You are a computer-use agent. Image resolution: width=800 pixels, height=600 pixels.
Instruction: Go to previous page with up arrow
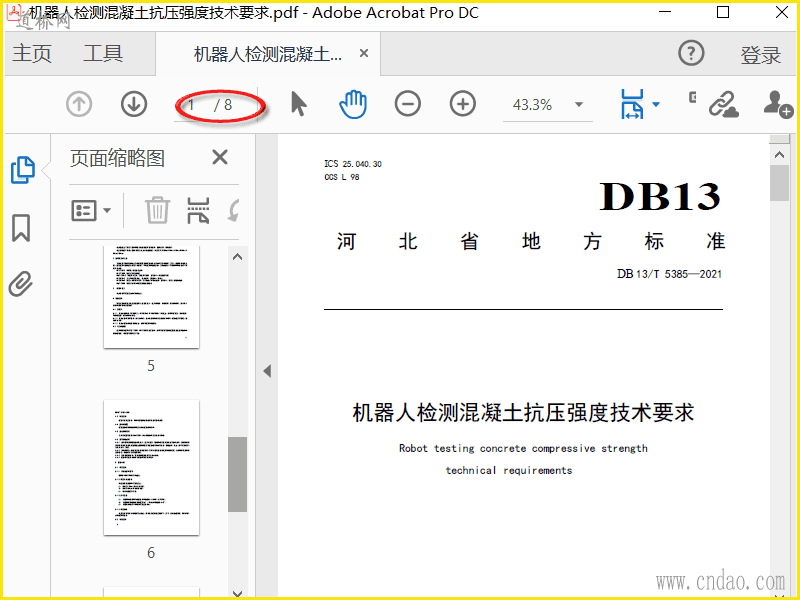[x=79, y=105]
